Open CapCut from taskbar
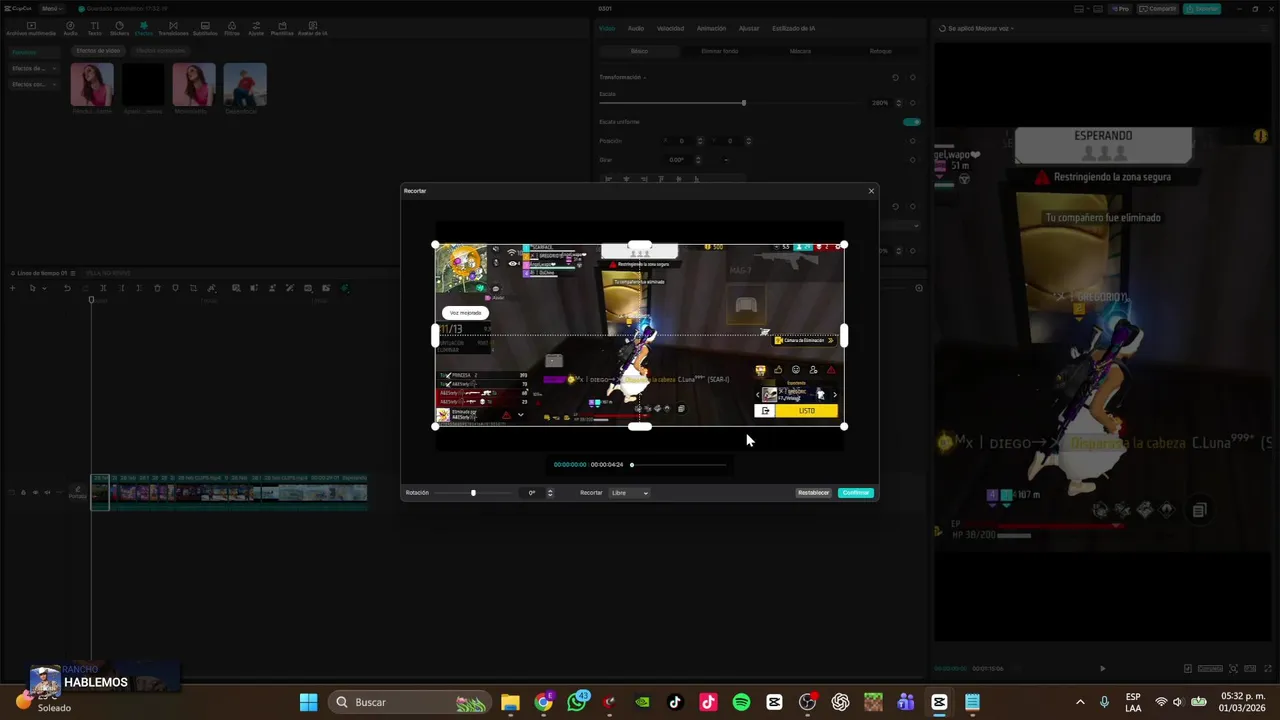This screenshot has width=1280, height=720. [x=939, y=702]
